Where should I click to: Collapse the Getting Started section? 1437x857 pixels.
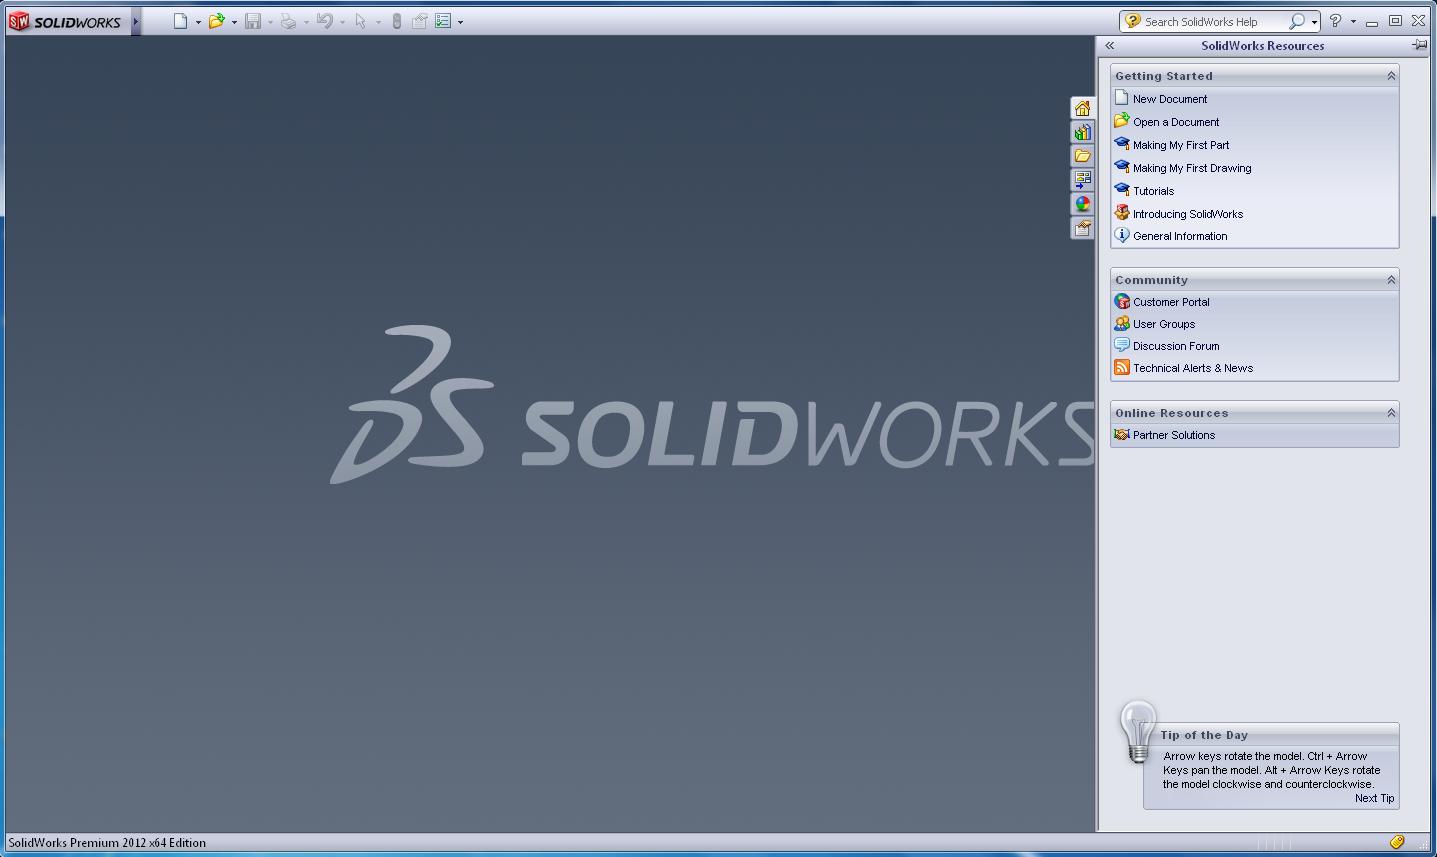click(1390, 76)
